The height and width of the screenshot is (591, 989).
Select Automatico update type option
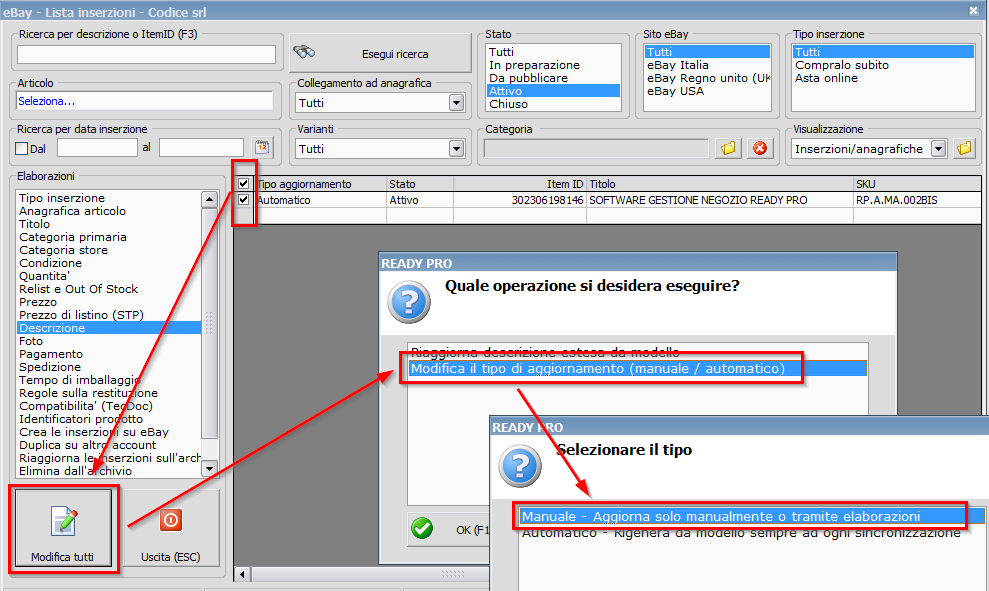click(752, 533)
